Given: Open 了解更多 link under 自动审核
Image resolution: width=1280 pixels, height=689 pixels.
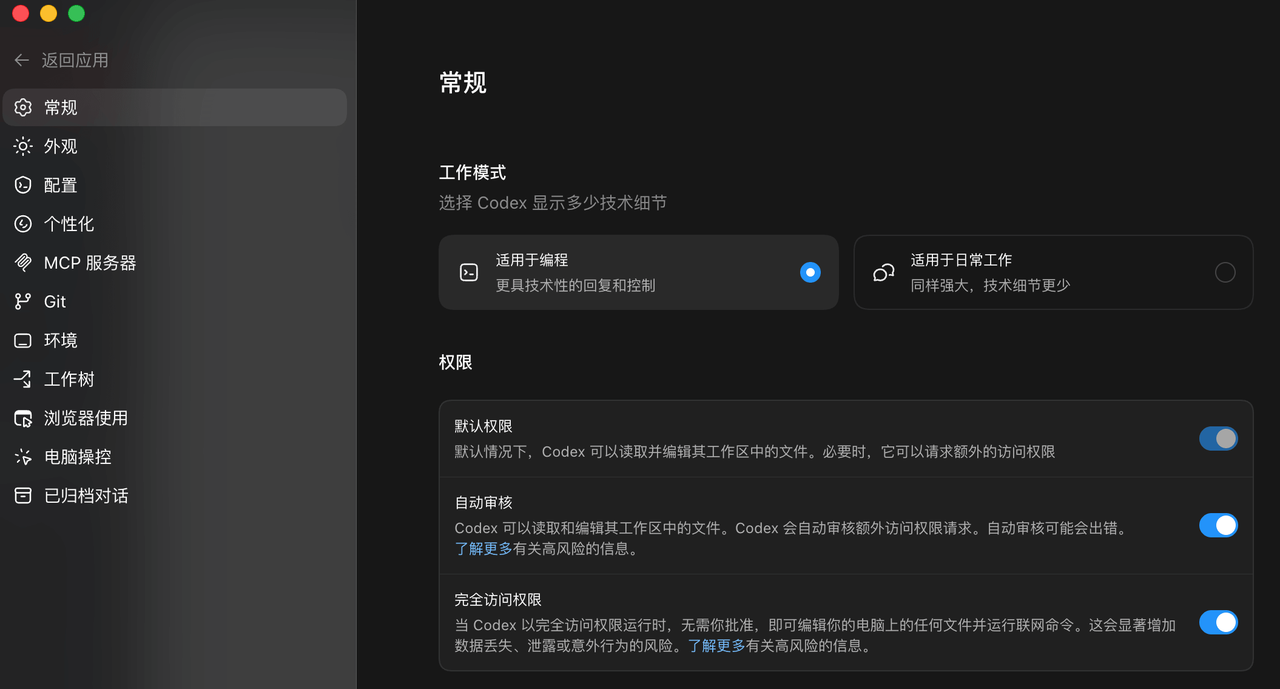Looking at the screenshot, I should coord(483,548).
